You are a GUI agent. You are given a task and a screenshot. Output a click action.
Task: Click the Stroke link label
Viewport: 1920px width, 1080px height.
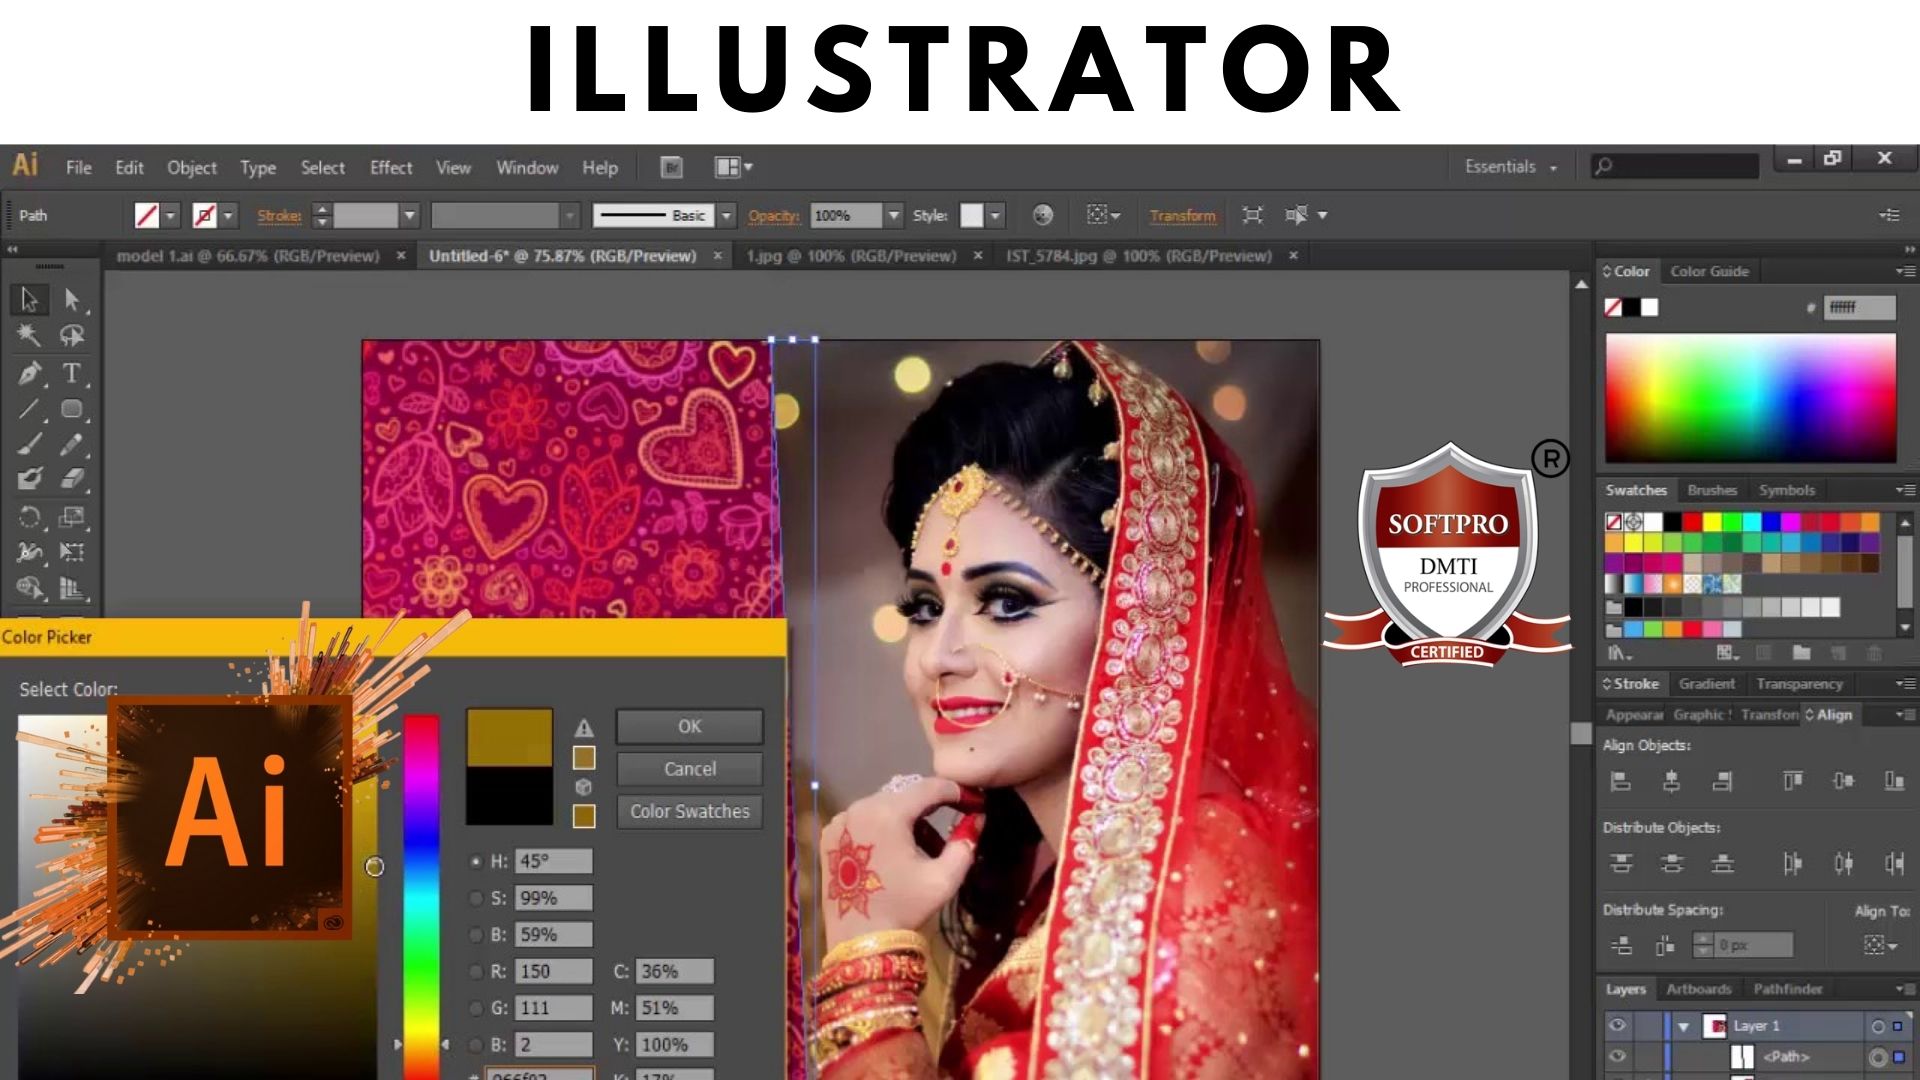point(279,215)
